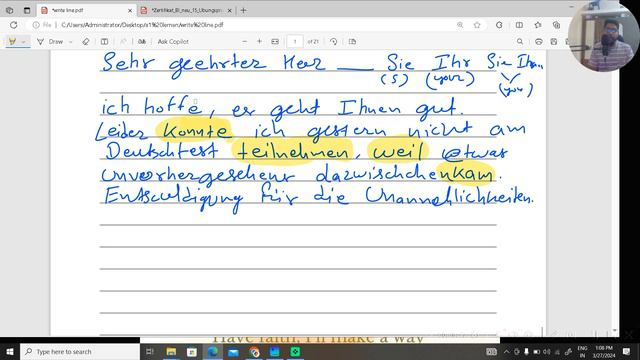
Task: Zoom in with the plus button
Action: 259,42
